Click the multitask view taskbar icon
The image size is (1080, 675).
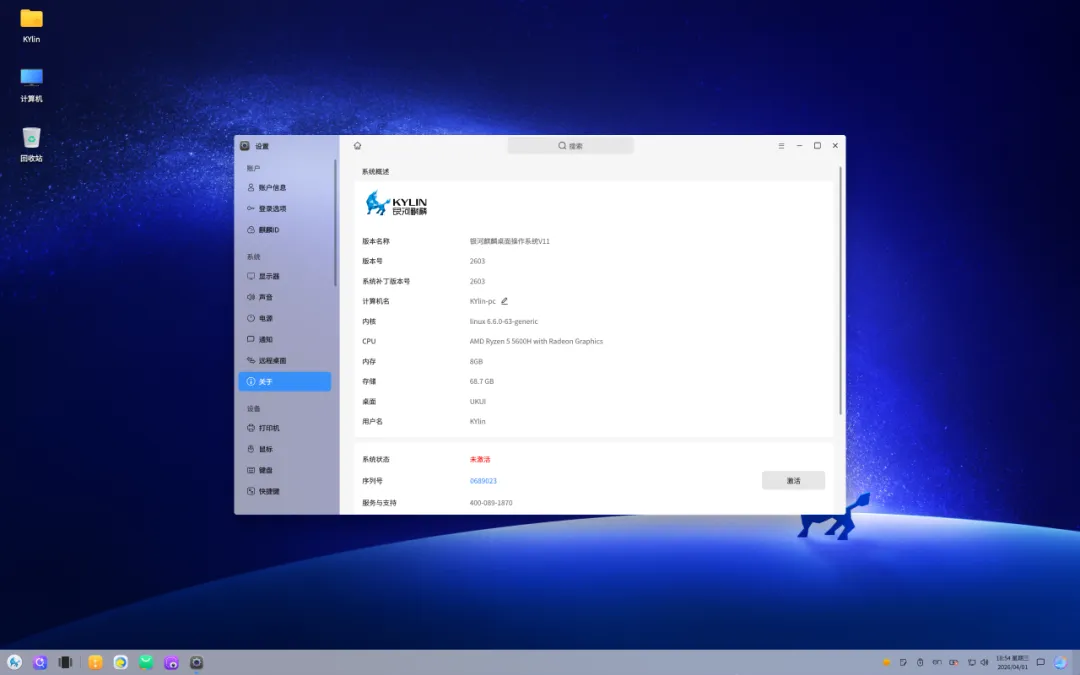point(65,663)
